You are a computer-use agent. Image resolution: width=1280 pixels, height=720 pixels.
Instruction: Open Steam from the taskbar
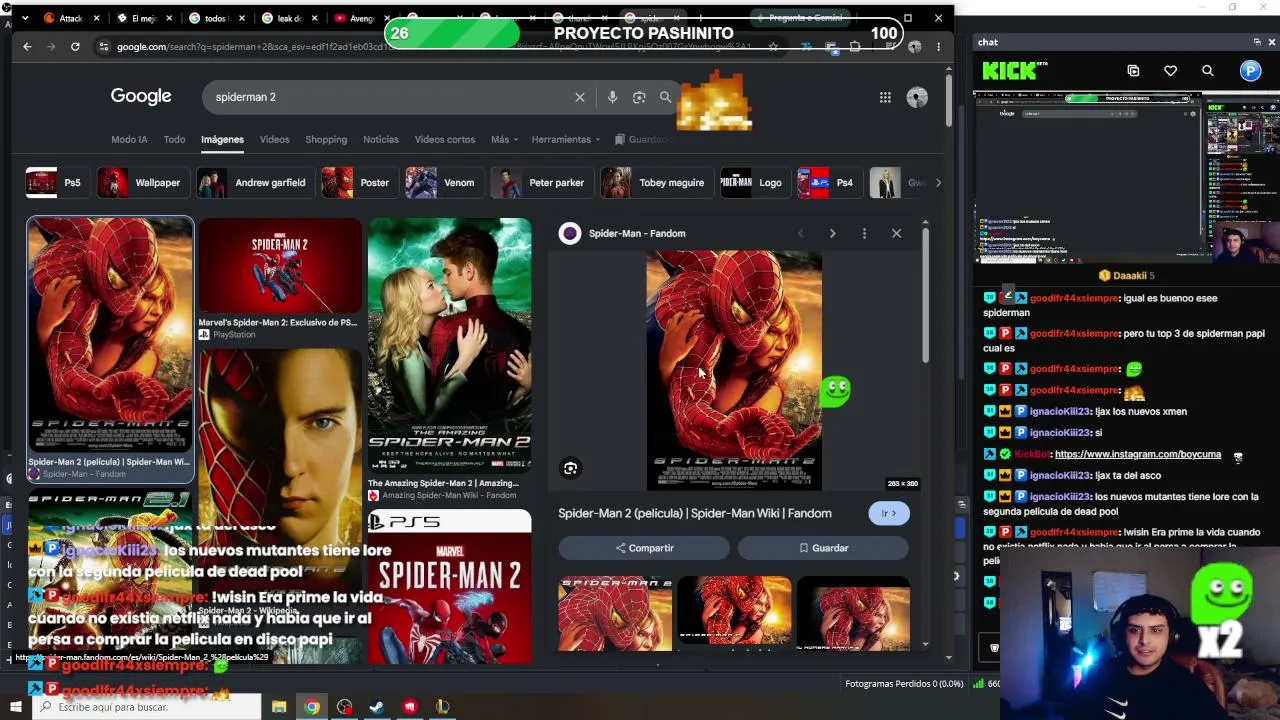[377, 707]
